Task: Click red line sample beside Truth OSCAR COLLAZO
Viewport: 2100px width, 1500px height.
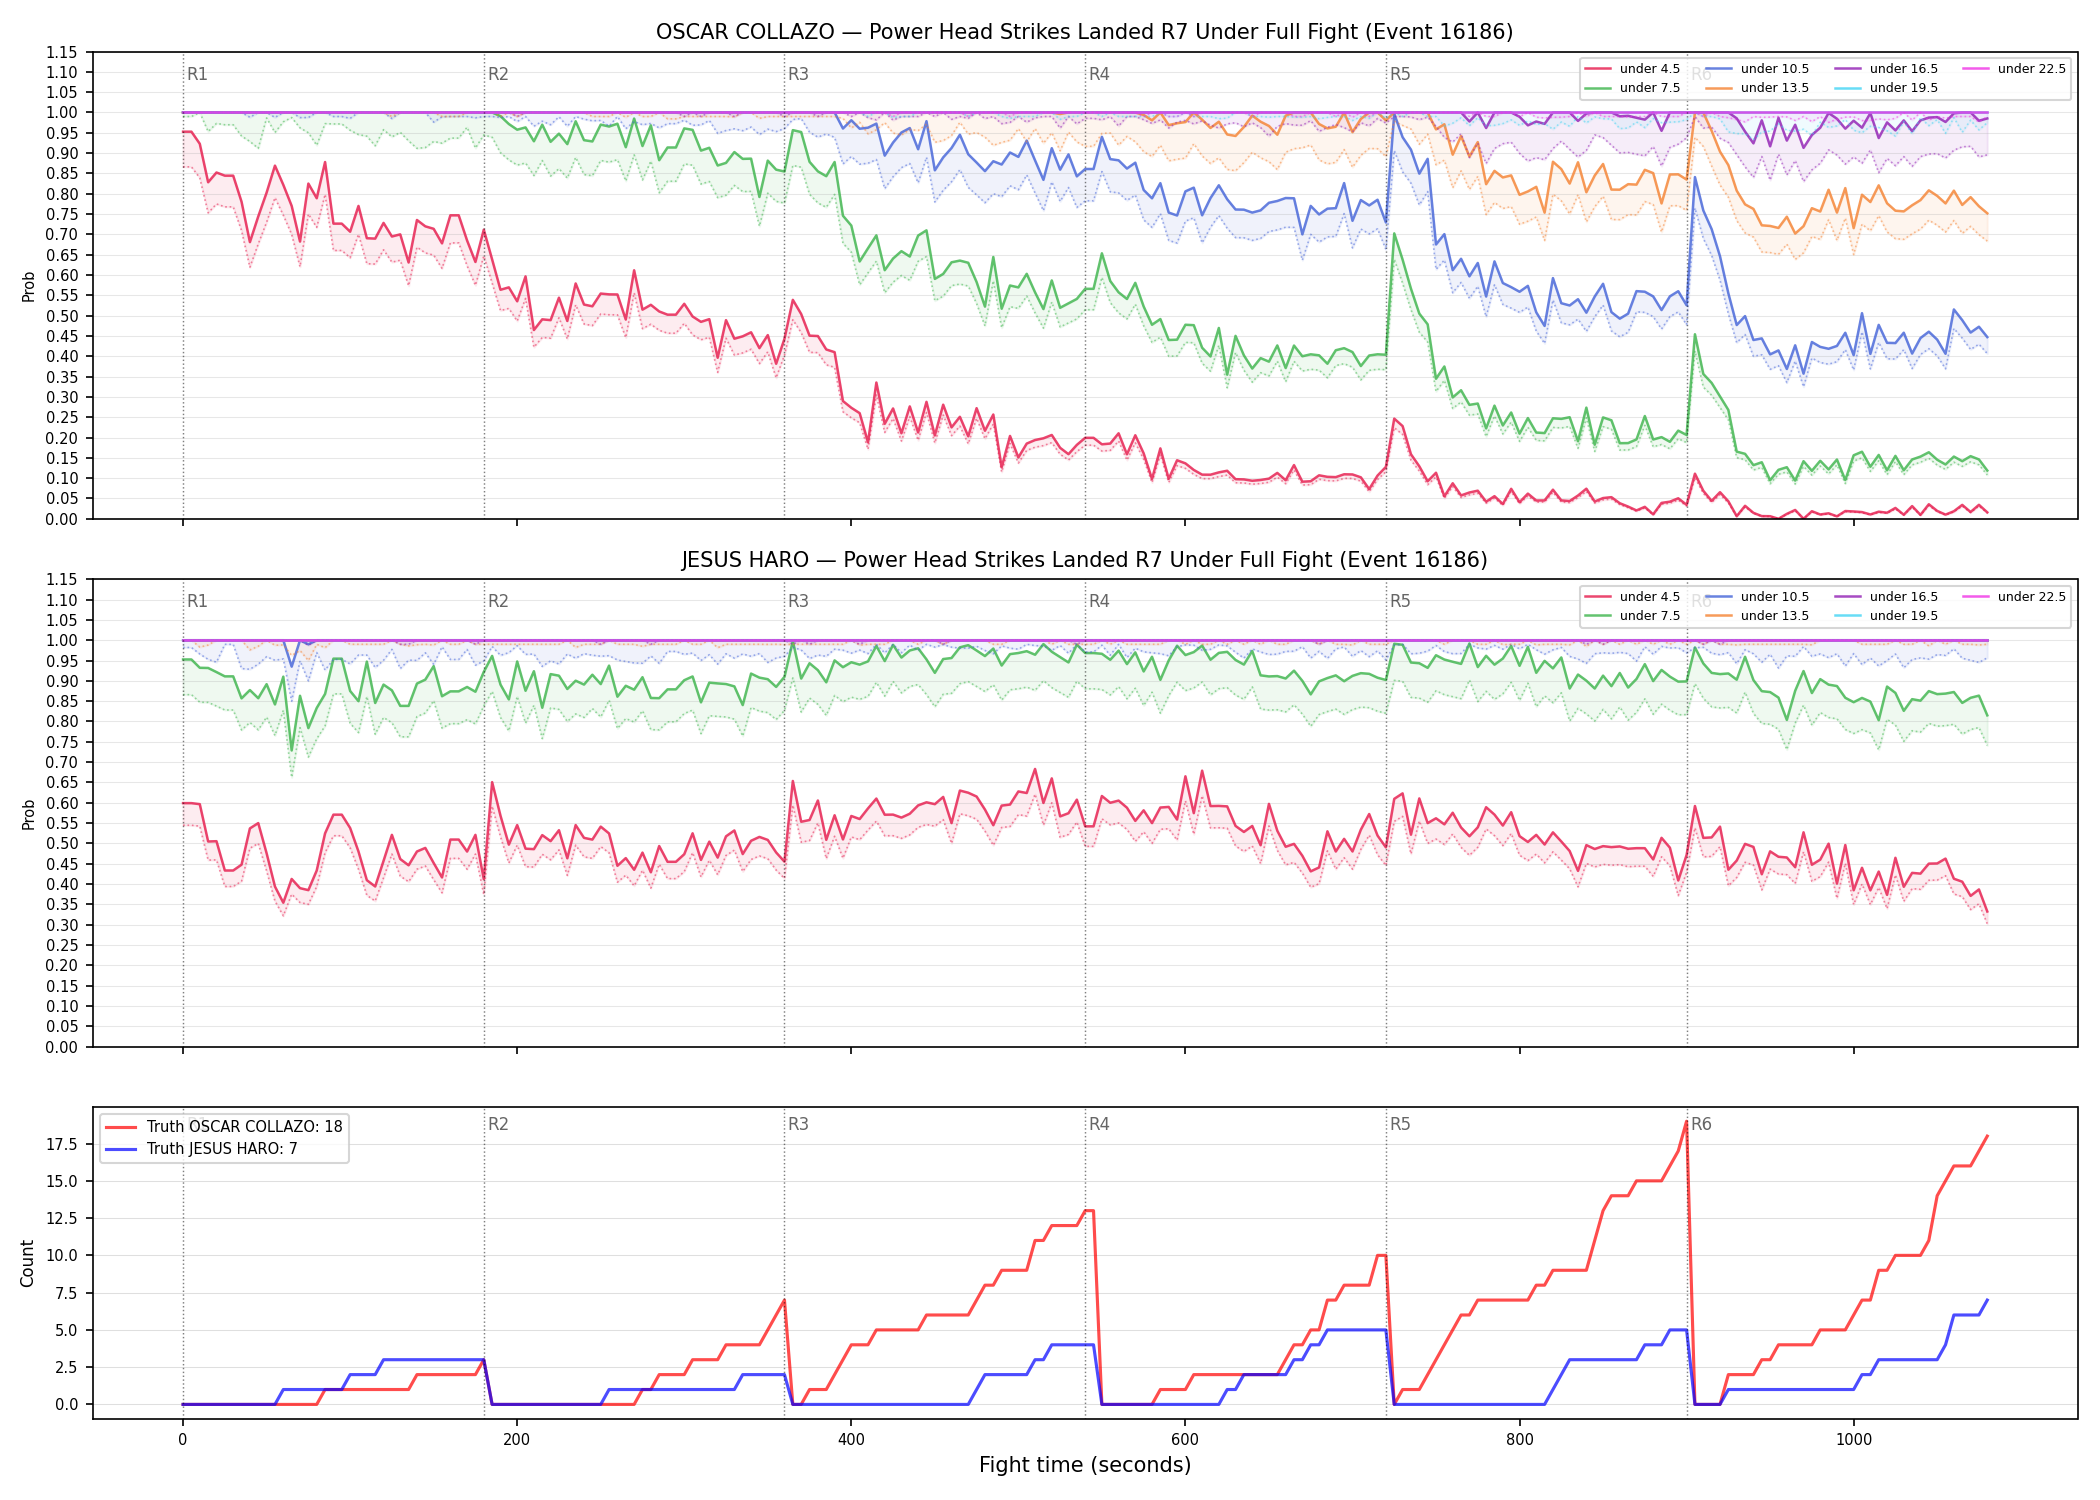Action: (x=121, y=1127)
